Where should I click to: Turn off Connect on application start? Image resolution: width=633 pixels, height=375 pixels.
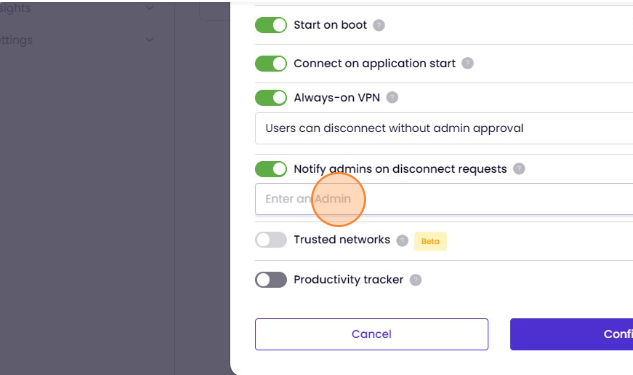pyautogui.click(x=271, y=63)
